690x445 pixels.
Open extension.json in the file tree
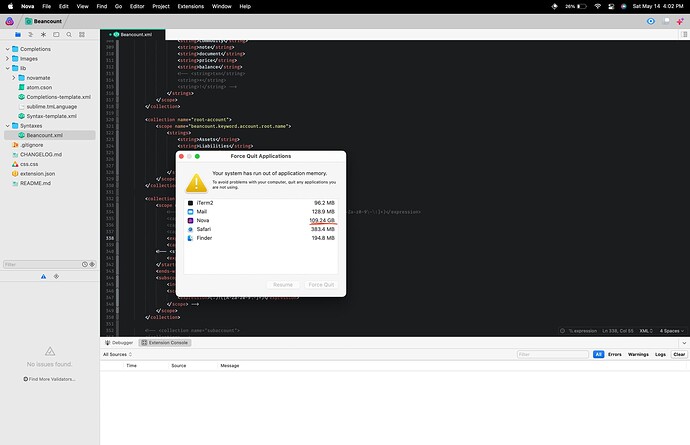pos(37,174)
